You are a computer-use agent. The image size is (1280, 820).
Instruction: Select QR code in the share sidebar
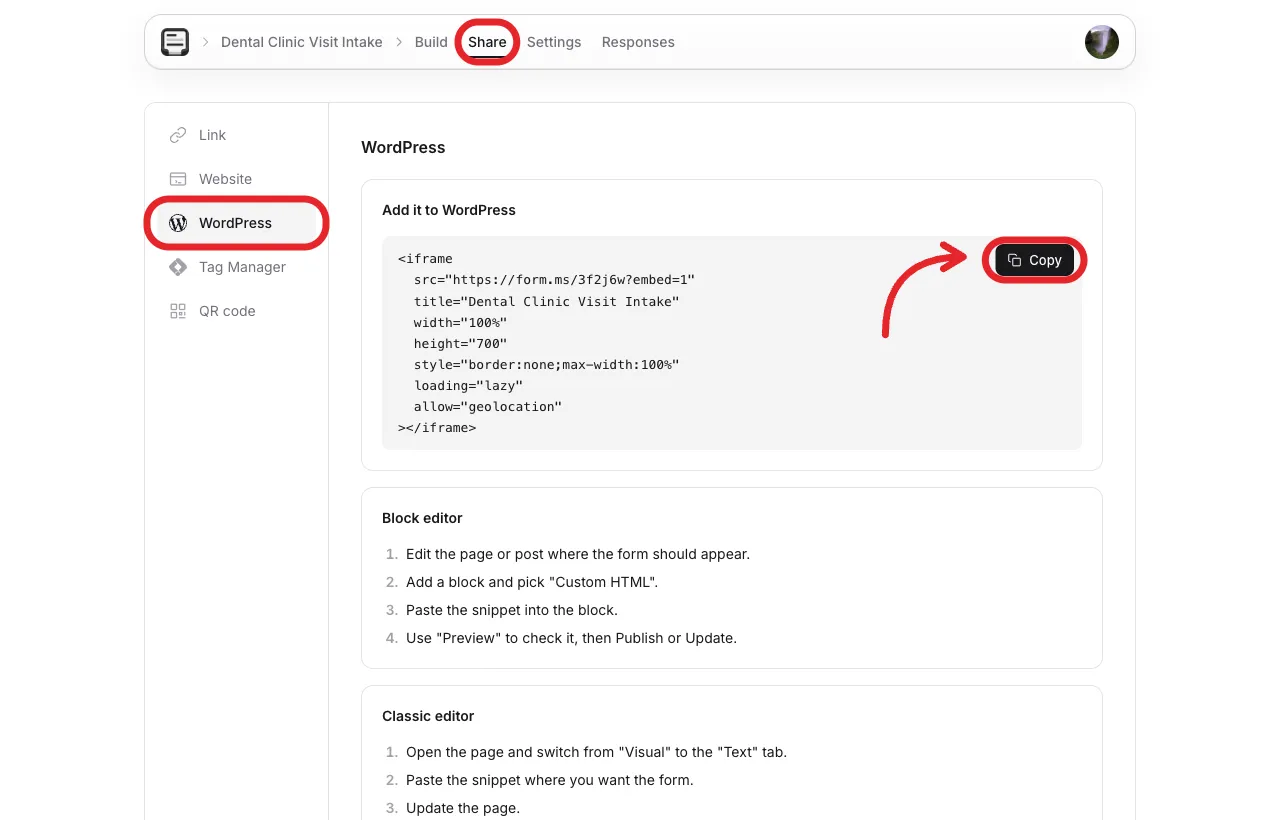click(236, 311)
